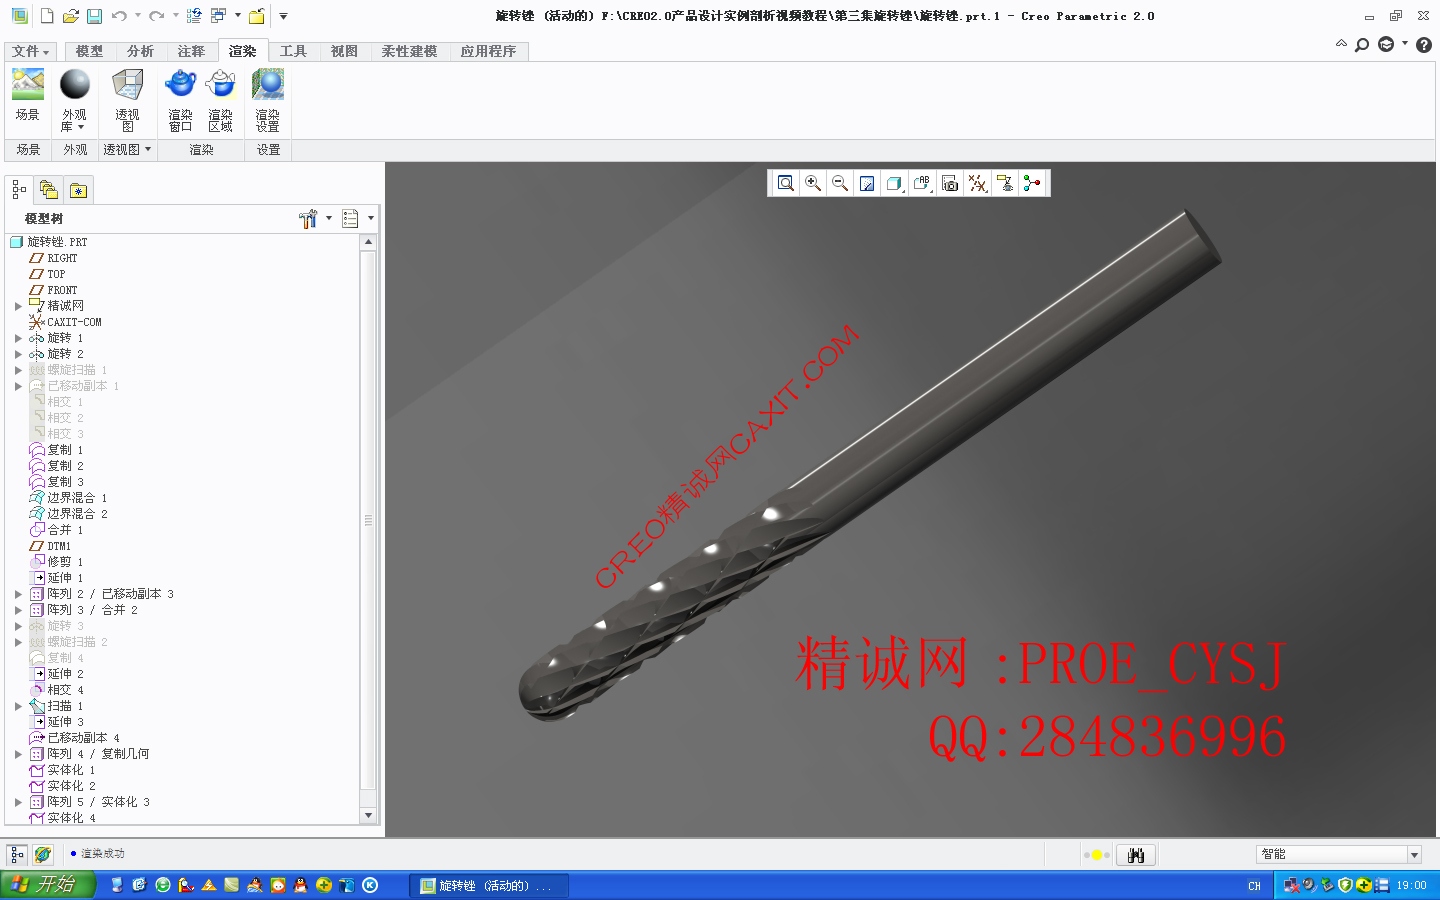Switch to the 工具 ribbon tab
Screen dimensions: 1440x900
pyautogui.click(x=293, y=51)
